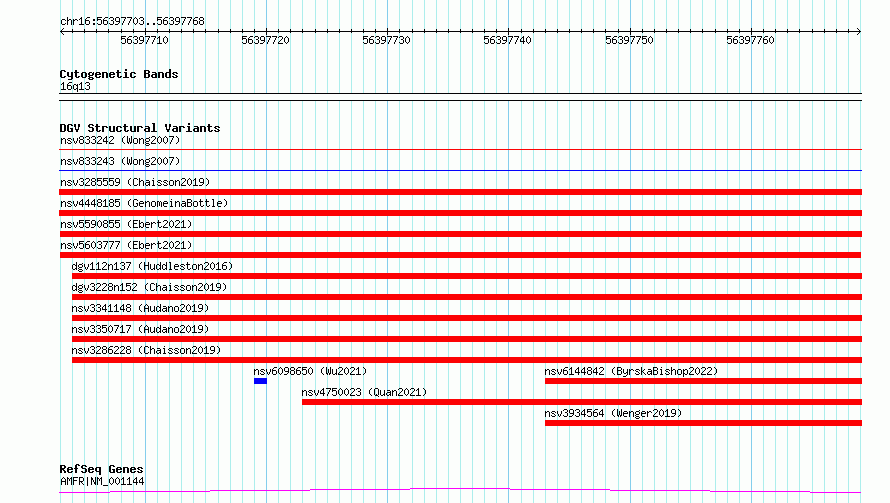Open the nsv6144842 (ByrskaBishop2022) variant
The width and height of the screenshot is (890, 503).
coord(631,371)
